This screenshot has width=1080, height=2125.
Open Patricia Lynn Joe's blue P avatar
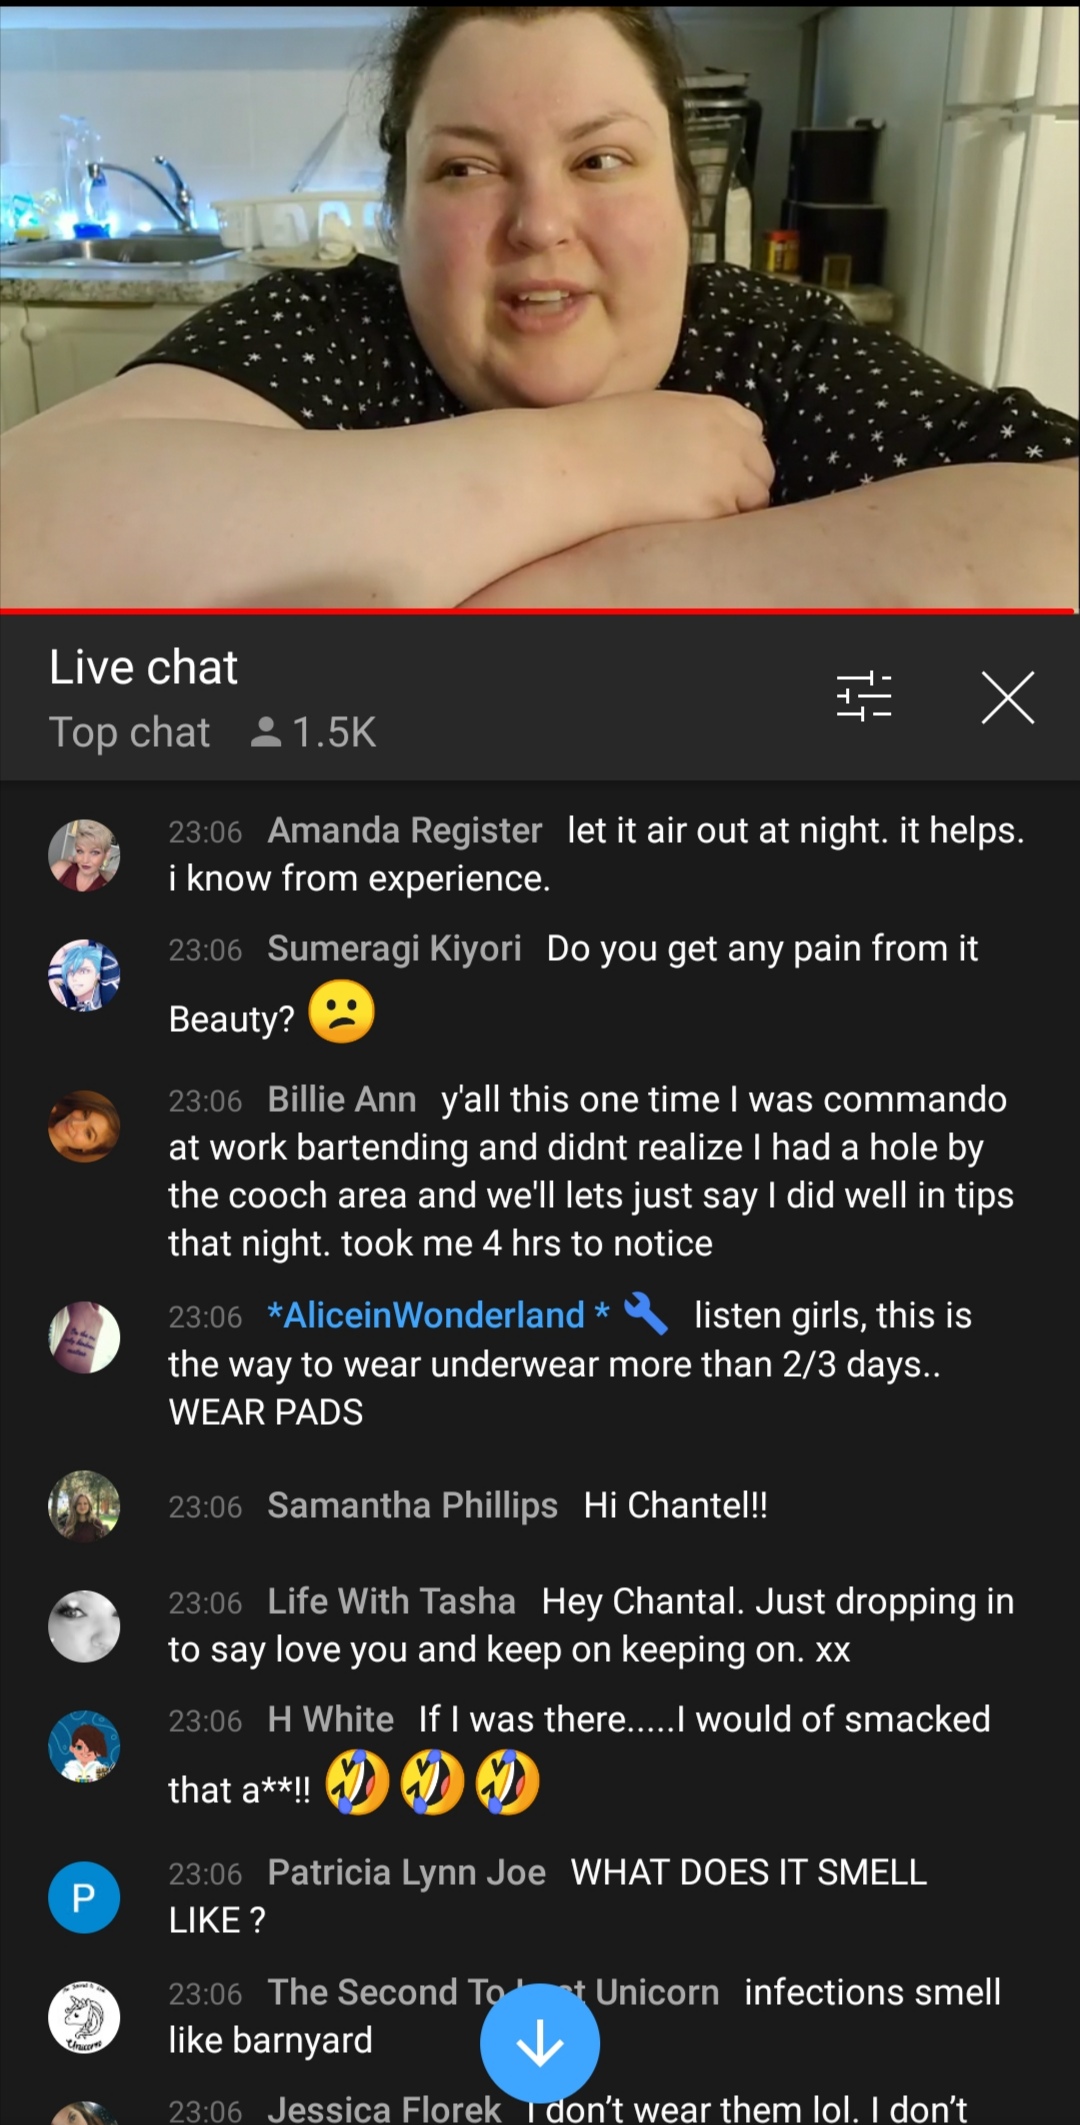coord(84,1897)
